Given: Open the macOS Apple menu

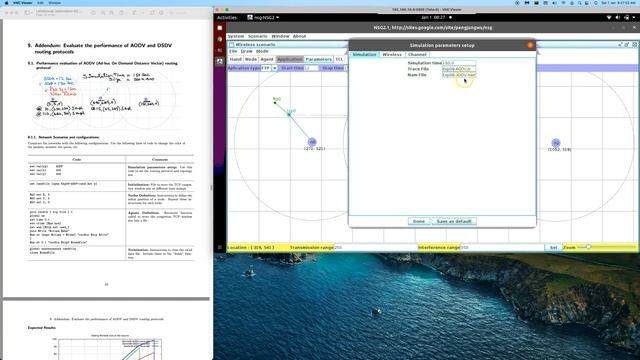Looking at the screenshot, I should coord(6,3).
